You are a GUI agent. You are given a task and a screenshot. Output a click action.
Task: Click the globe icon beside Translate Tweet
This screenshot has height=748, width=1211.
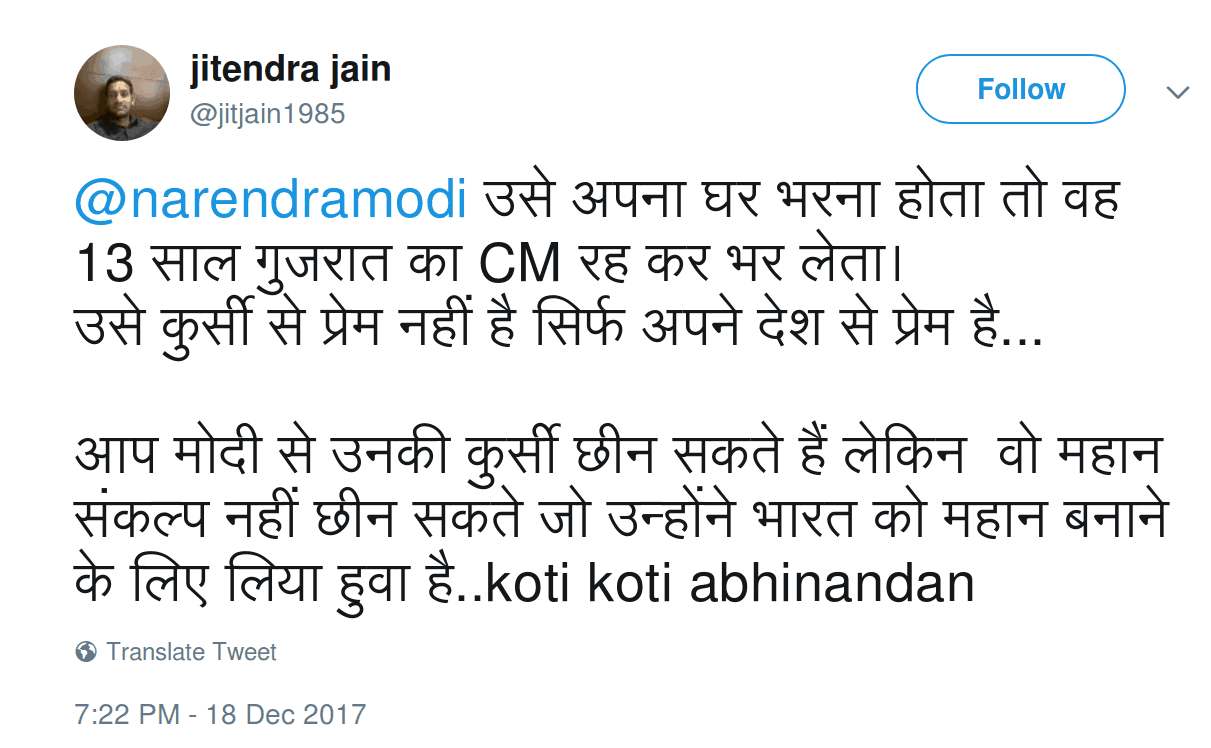tap(86, 653)
